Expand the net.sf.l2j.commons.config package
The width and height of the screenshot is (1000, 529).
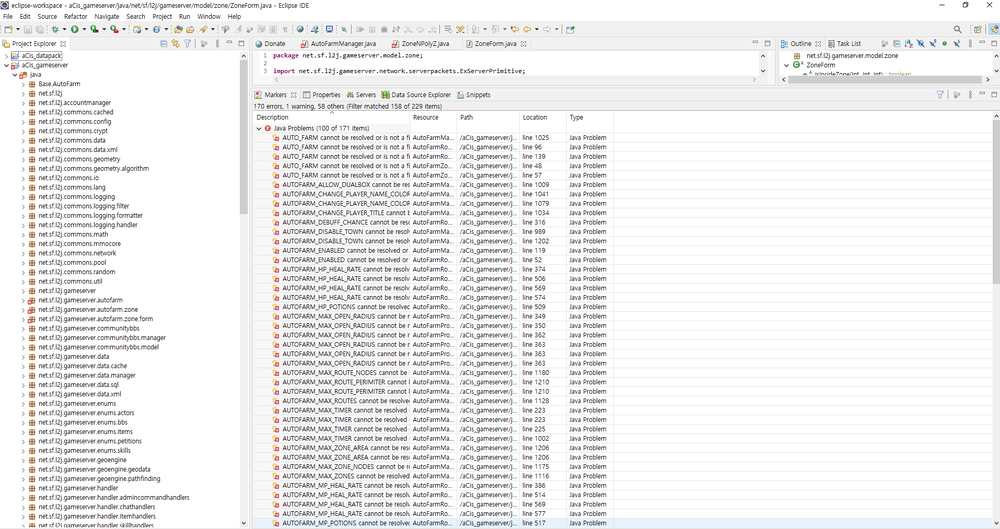pyautogui.click(x=23, y=121)
